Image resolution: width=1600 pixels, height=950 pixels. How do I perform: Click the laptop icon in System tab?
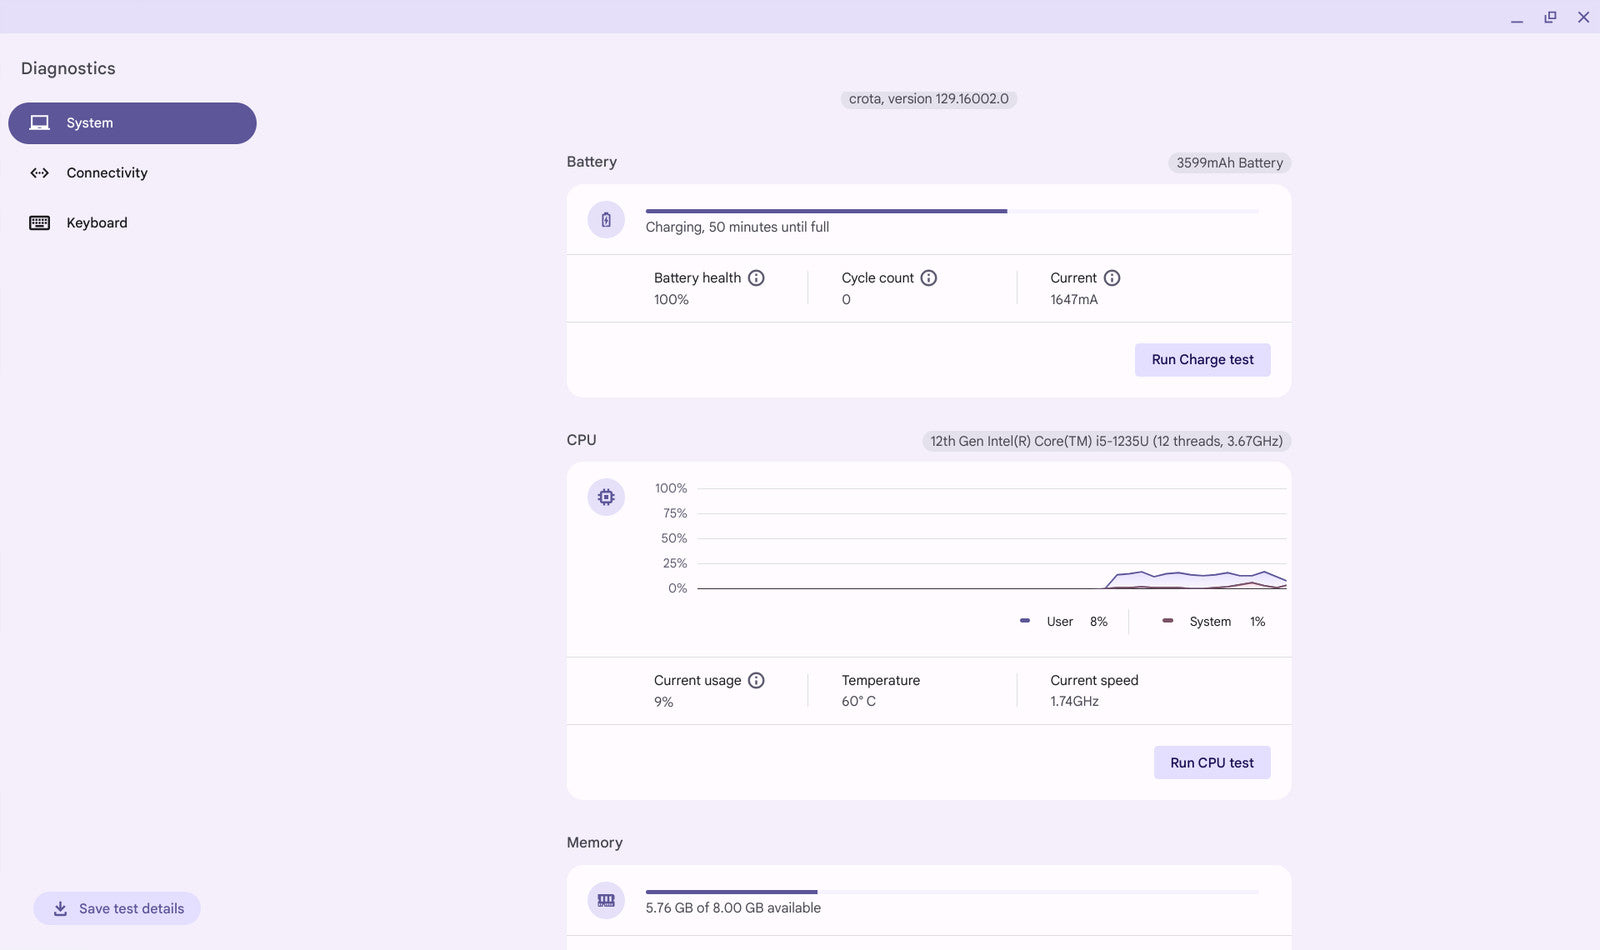[40, 123]
